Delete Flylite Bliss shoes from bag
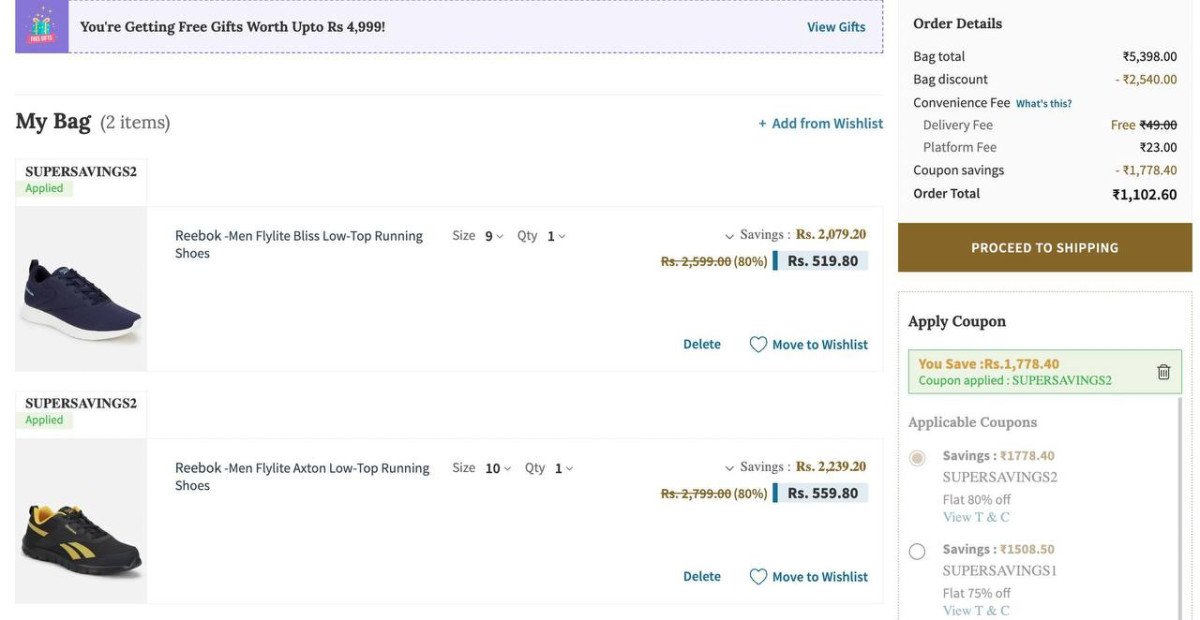The width and height of the screenshot is (1200, 620). [x=701, y=344]
